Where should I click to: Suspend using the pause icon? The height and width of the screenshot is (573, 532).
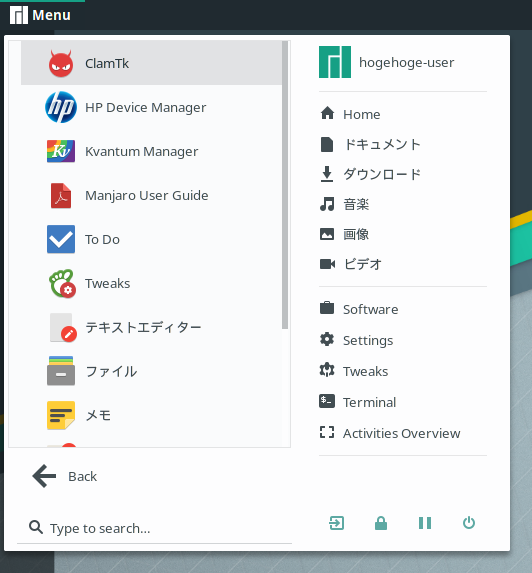tap(425, 523)
